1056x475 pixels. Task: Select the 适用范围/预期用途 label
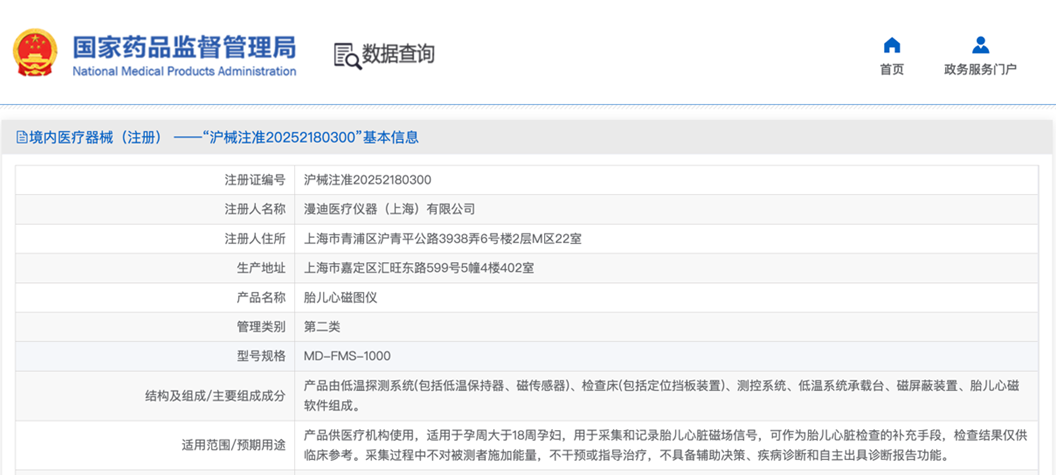click(x=234, y=445)
